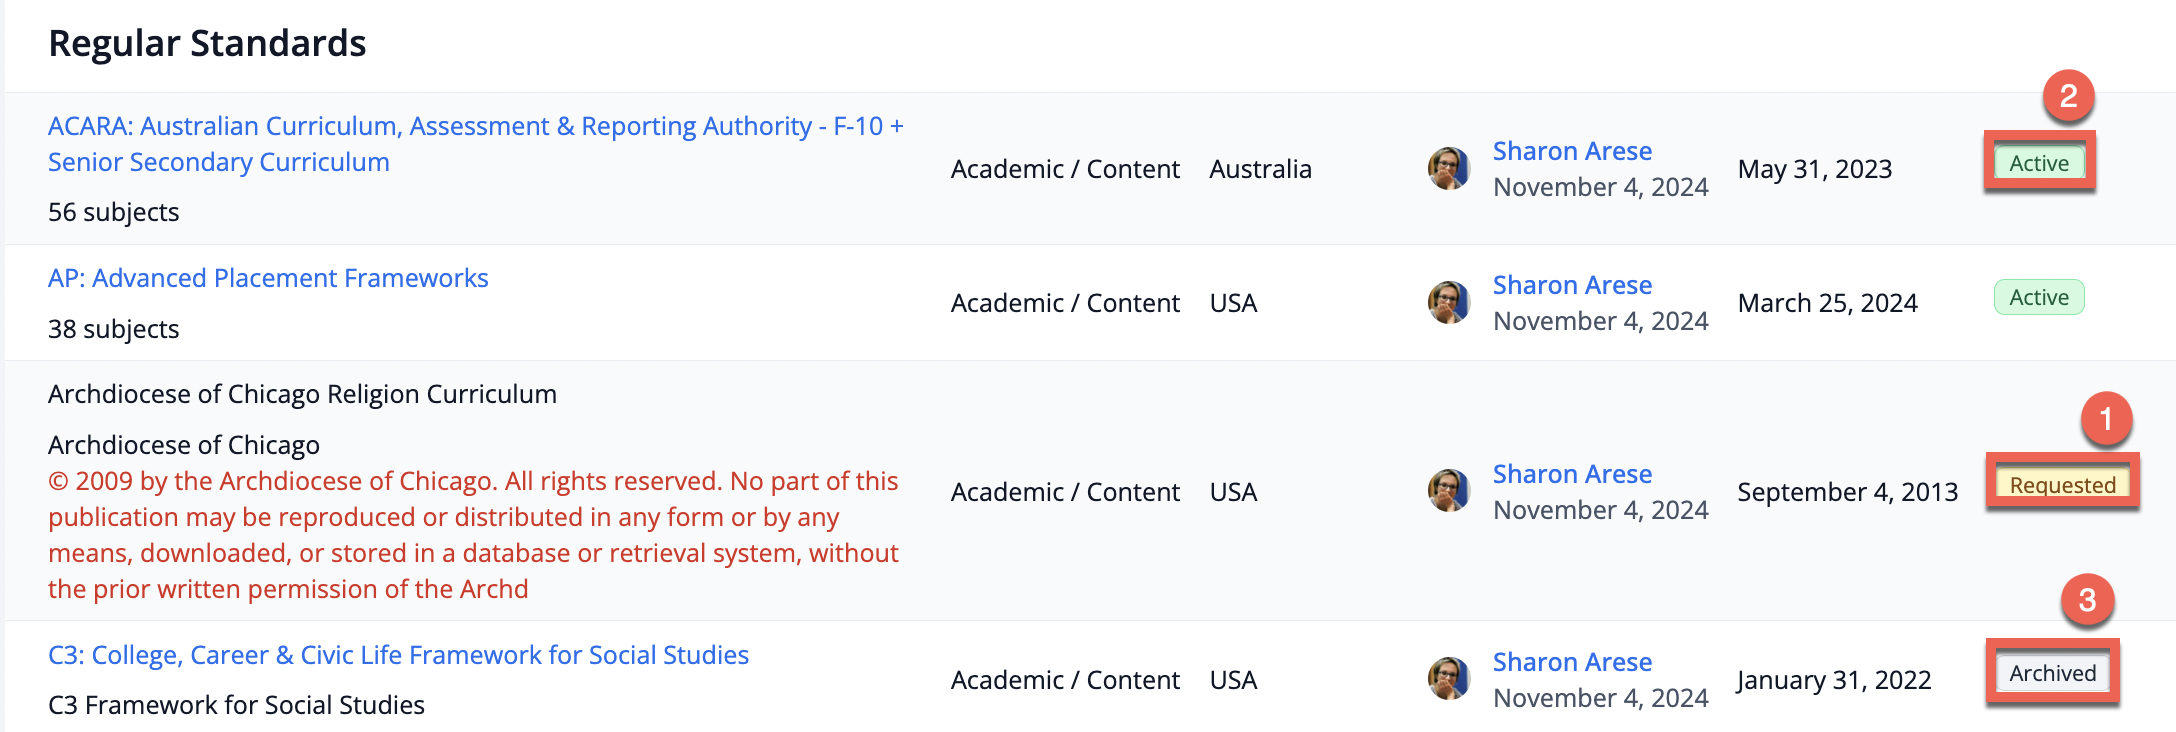Click Sharon Arese's name in the C3 row
2176x732 pixels.
click(1571, 663)
